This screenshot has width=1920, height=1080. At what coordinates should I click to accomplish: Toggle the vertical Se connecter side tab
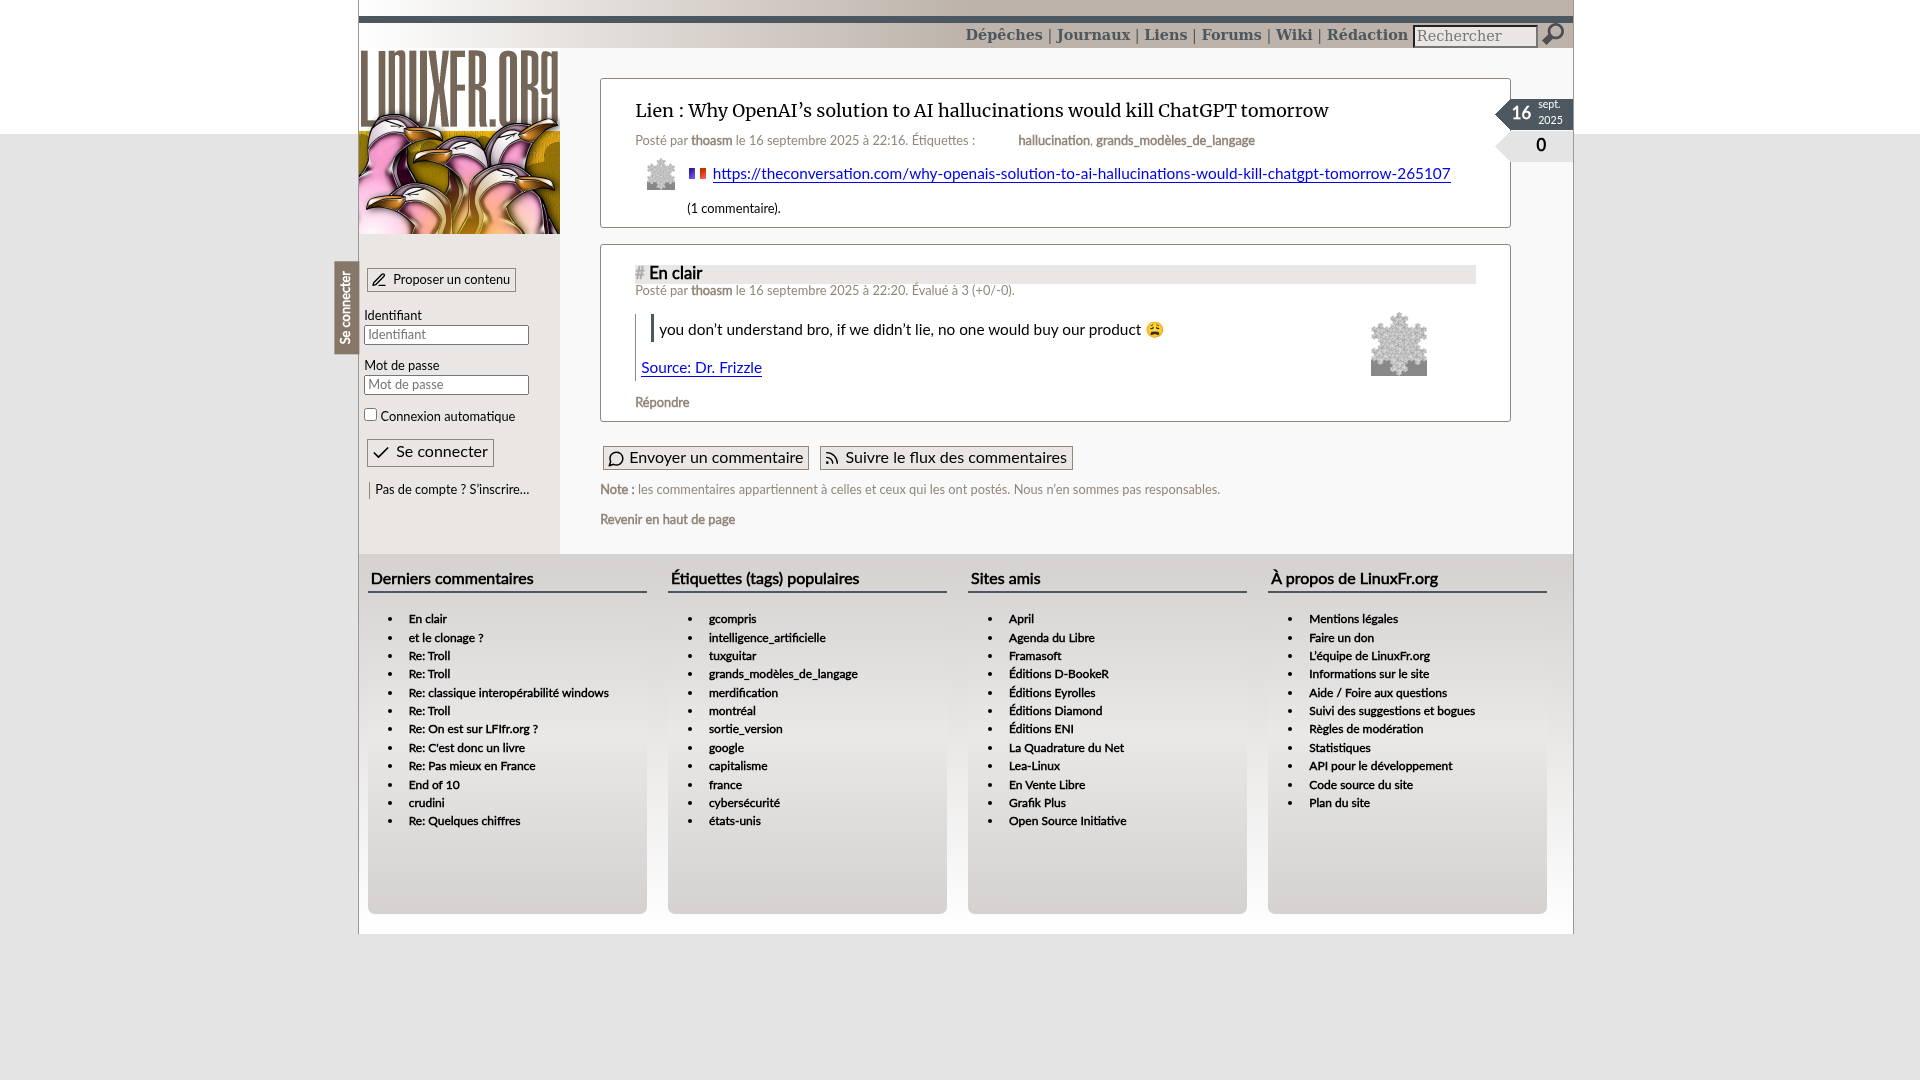346,308
